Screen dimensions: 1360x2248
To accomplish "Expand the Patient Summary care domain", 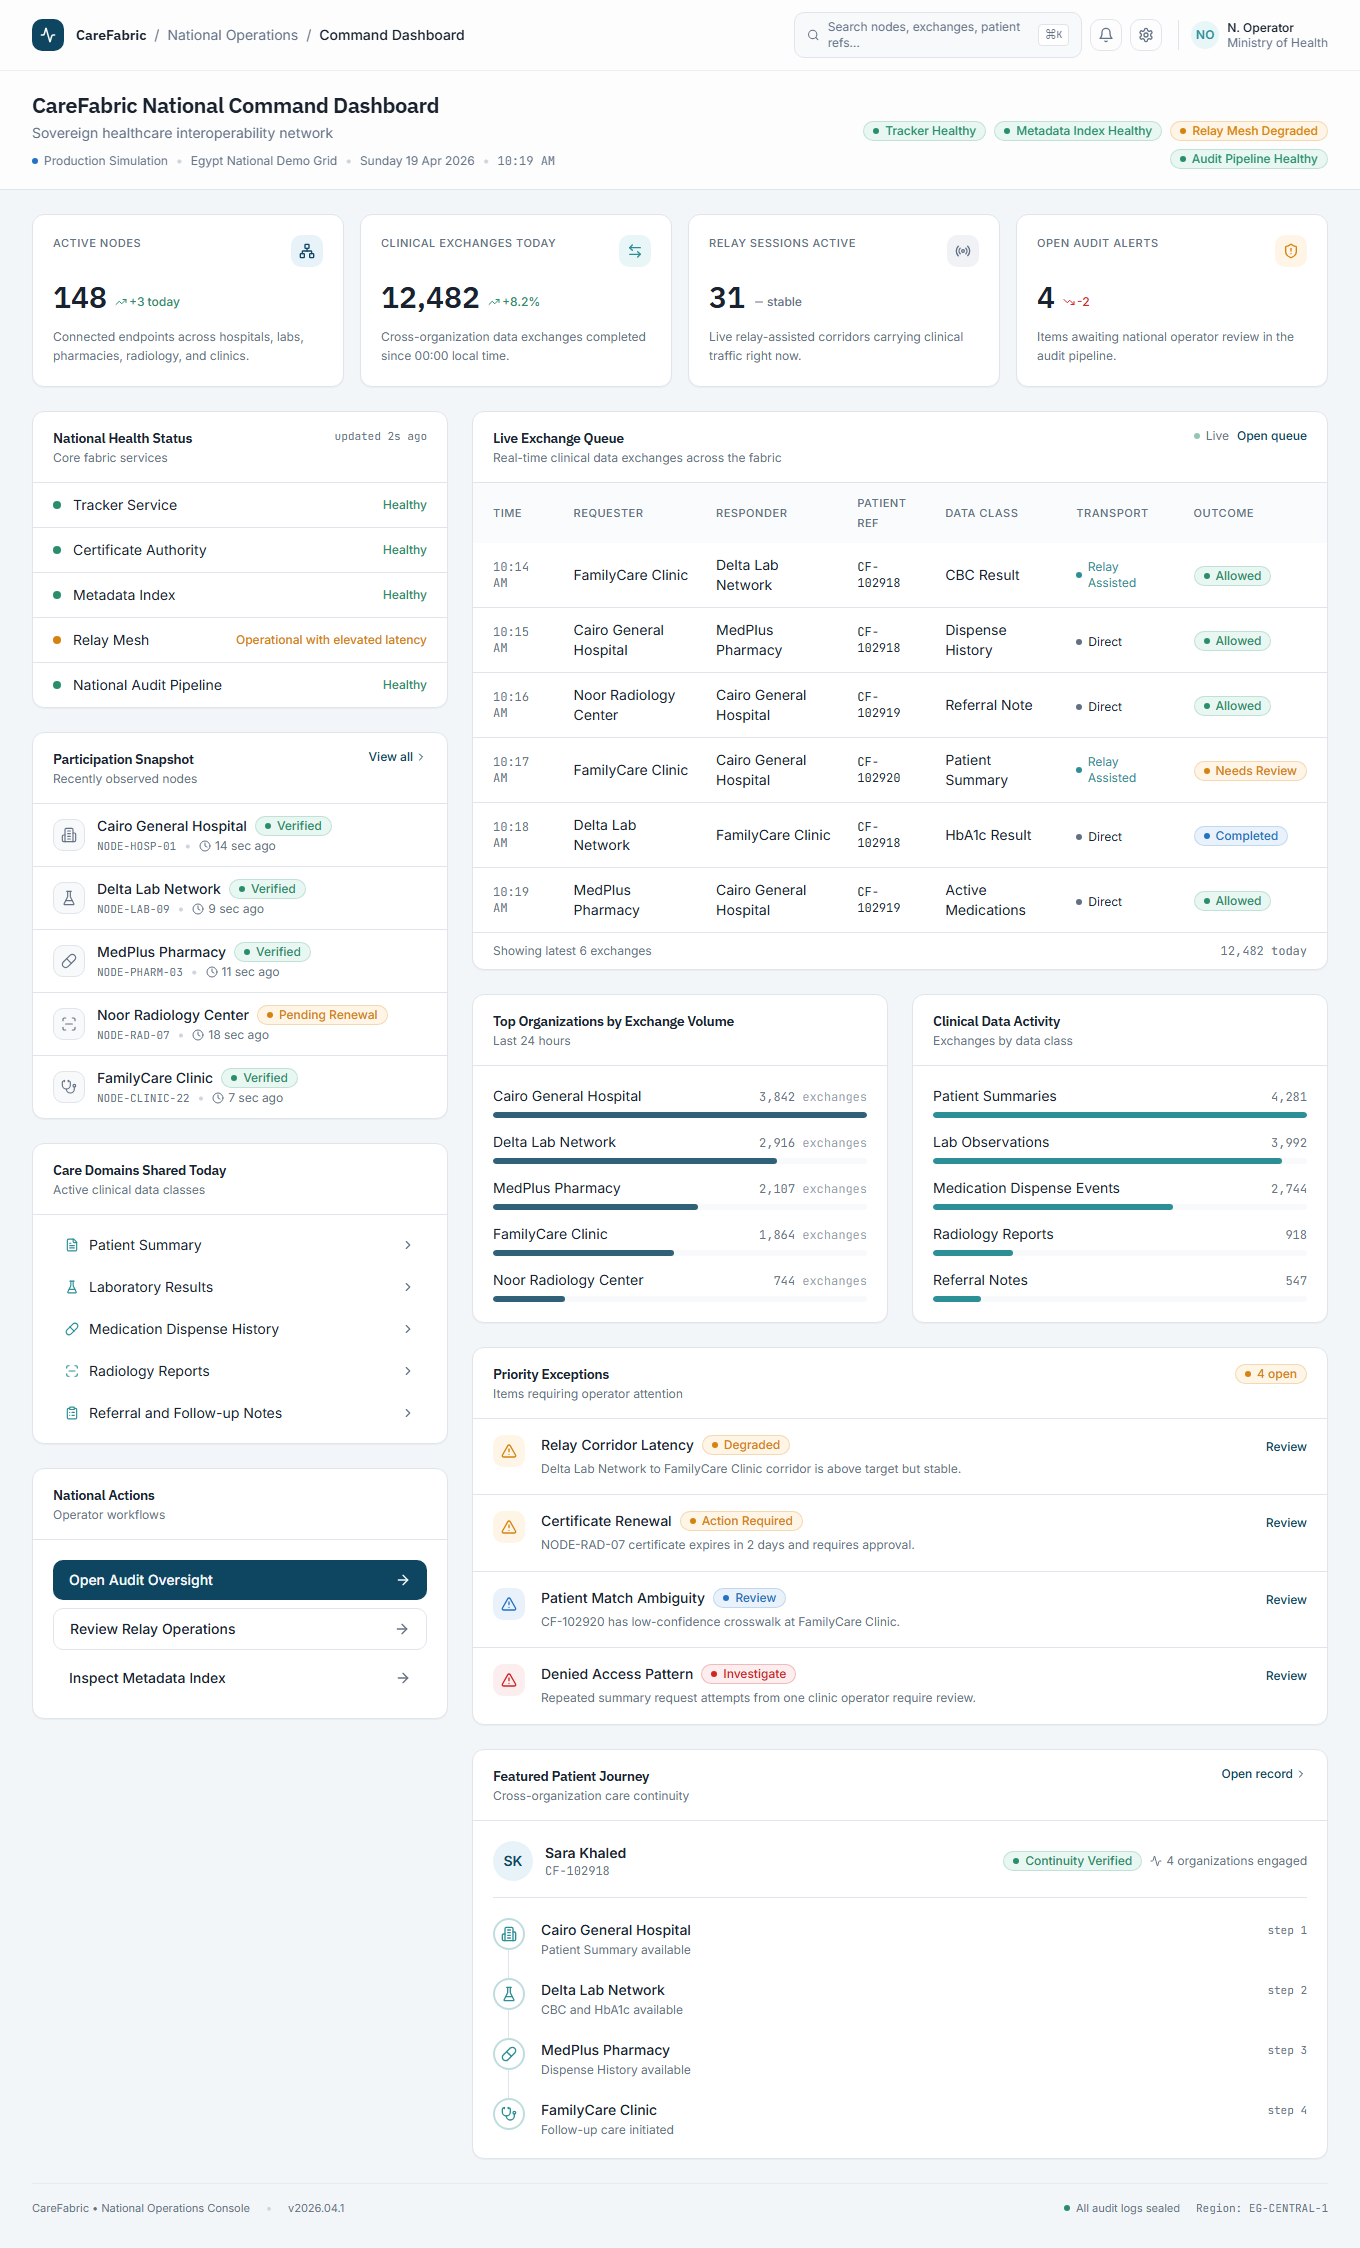I will coord(240,1245).
